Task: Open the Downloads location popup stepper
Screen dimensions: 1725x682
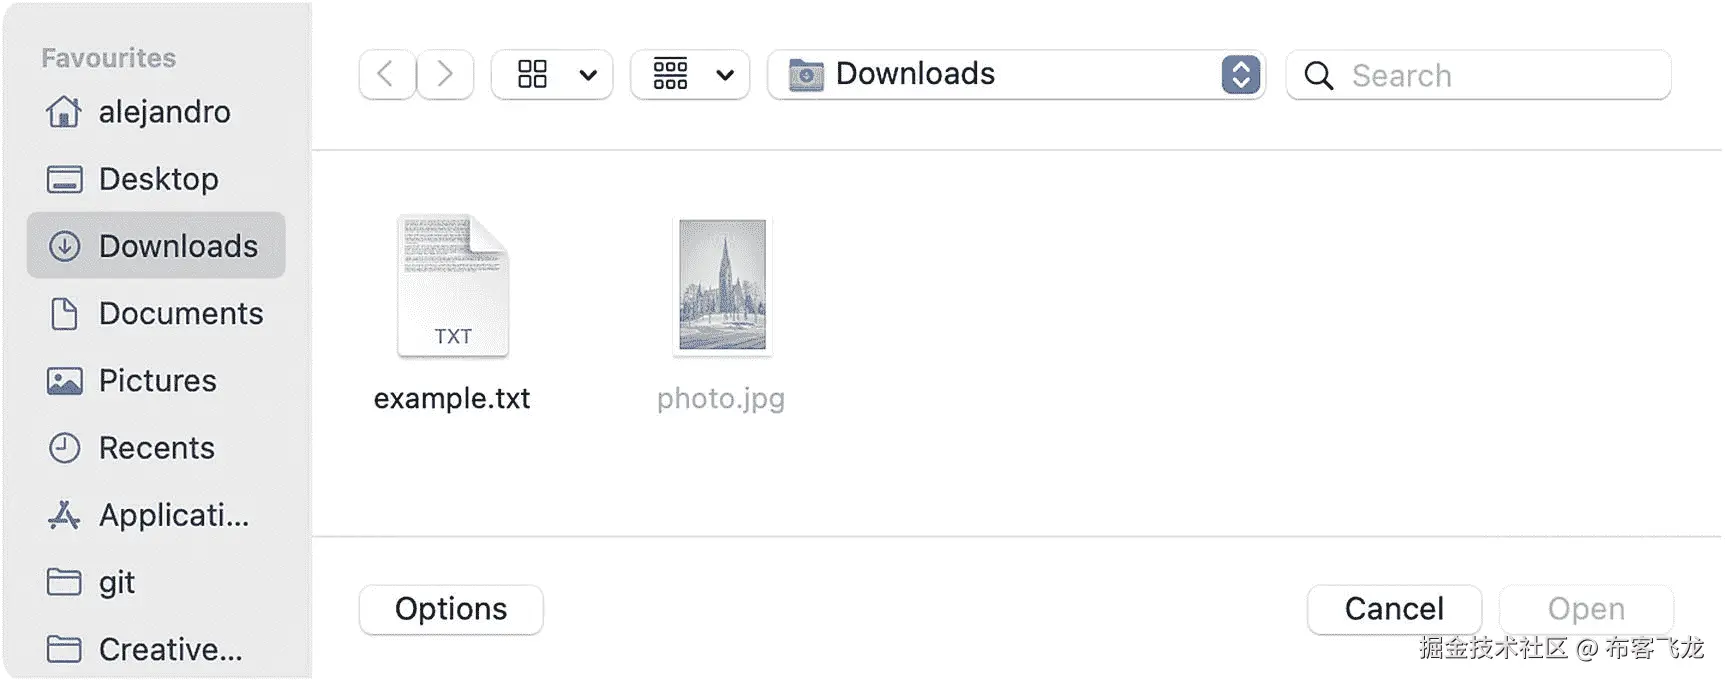Action: (1240, 74)
